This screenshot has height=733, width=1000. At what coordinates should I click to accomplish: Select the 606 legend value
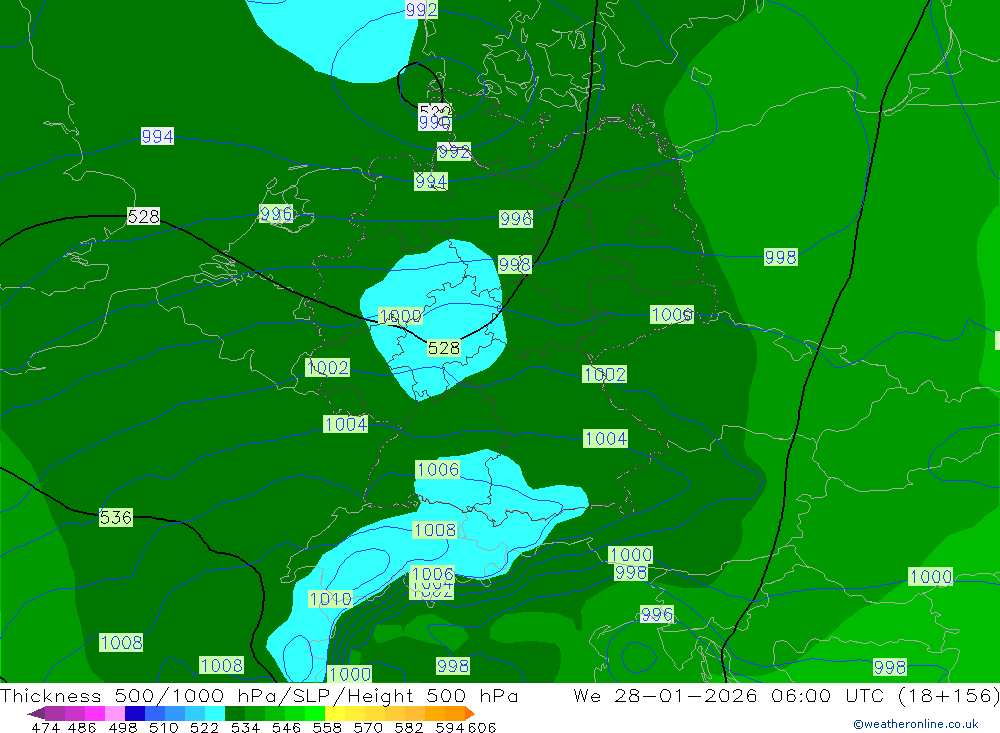[x=482, y=727]
